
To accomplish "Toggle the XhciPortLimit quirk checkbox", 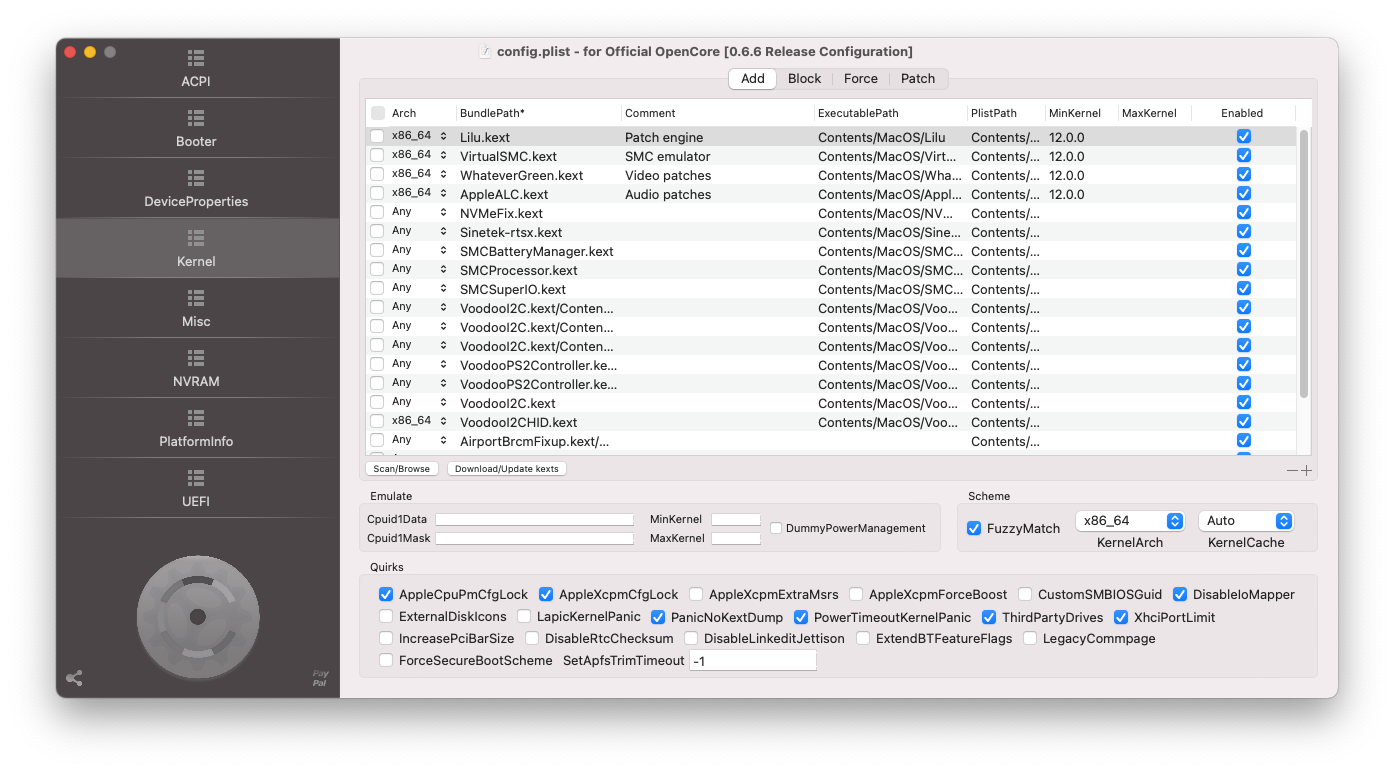I will coord(1121,617).
